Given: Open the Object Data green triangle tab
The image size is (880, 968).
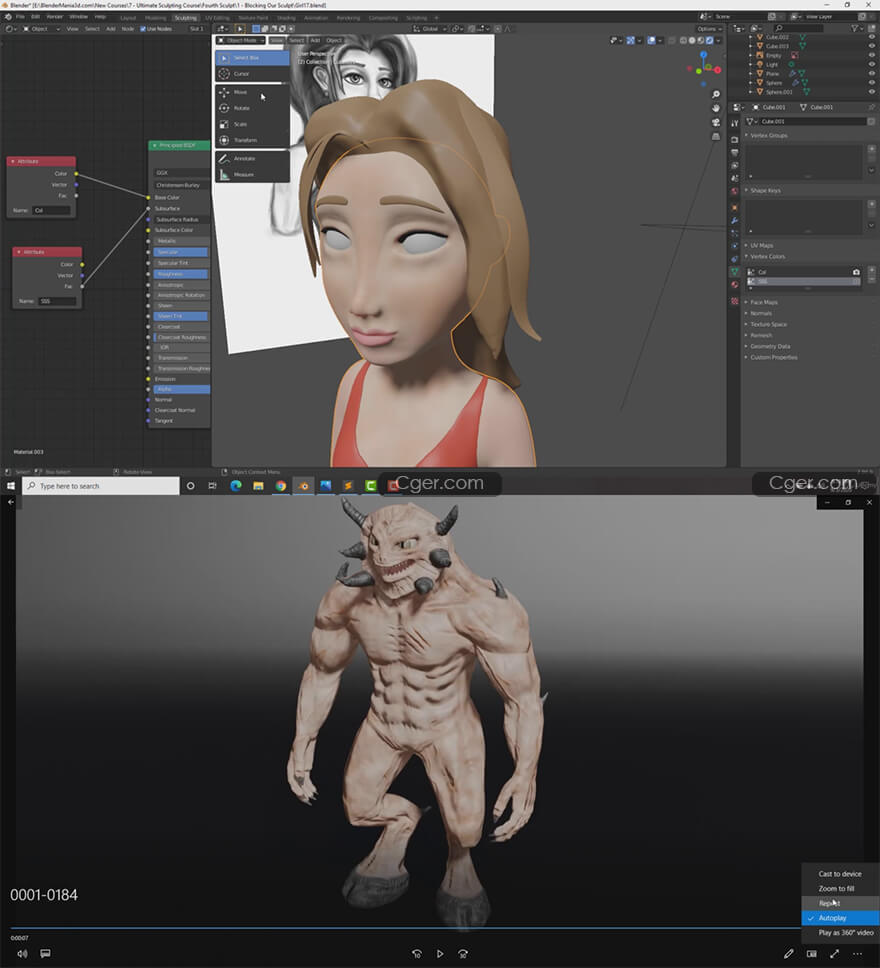Looking at the screenshot, I should pos(734,272).
